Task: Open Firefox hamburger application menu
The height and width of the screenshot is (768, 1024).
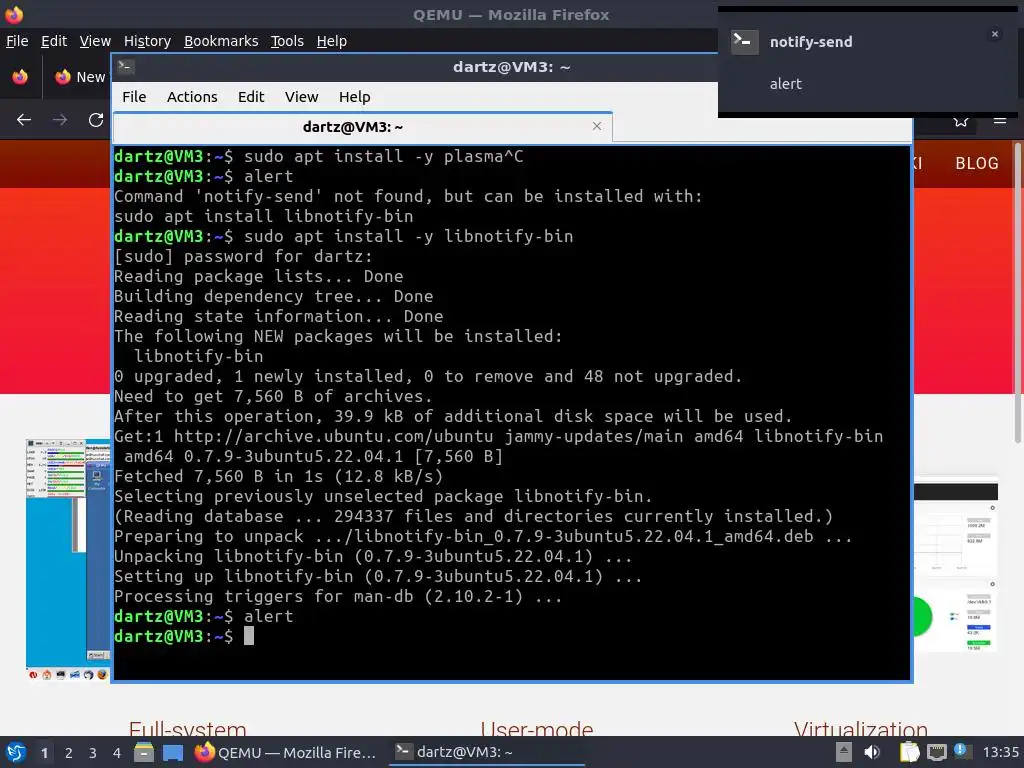Action: click(1000, 120)
